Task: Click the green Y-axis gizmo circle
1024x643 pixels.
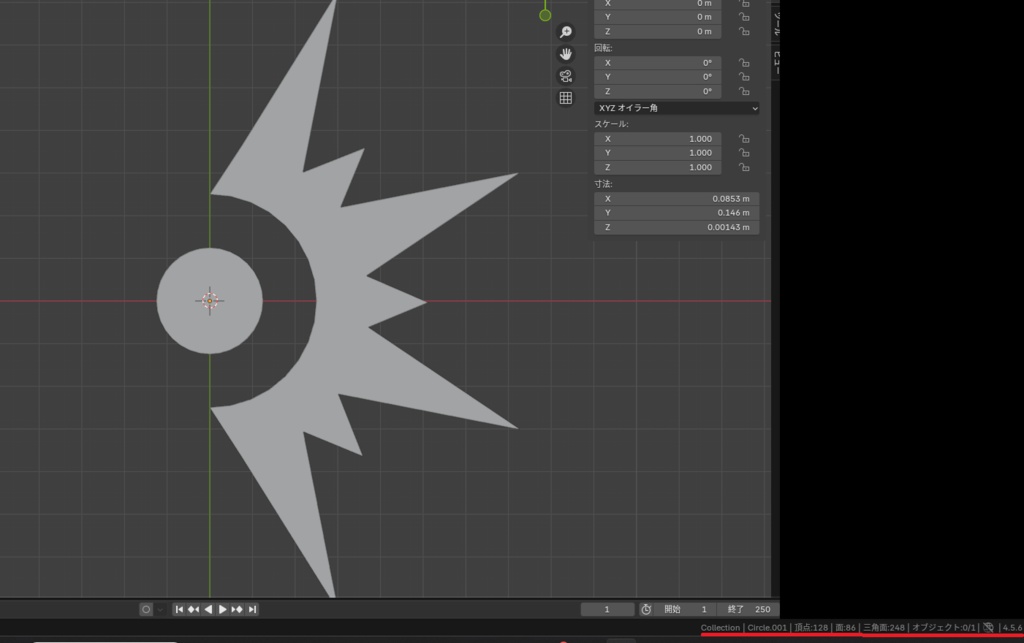Action: 545,15
